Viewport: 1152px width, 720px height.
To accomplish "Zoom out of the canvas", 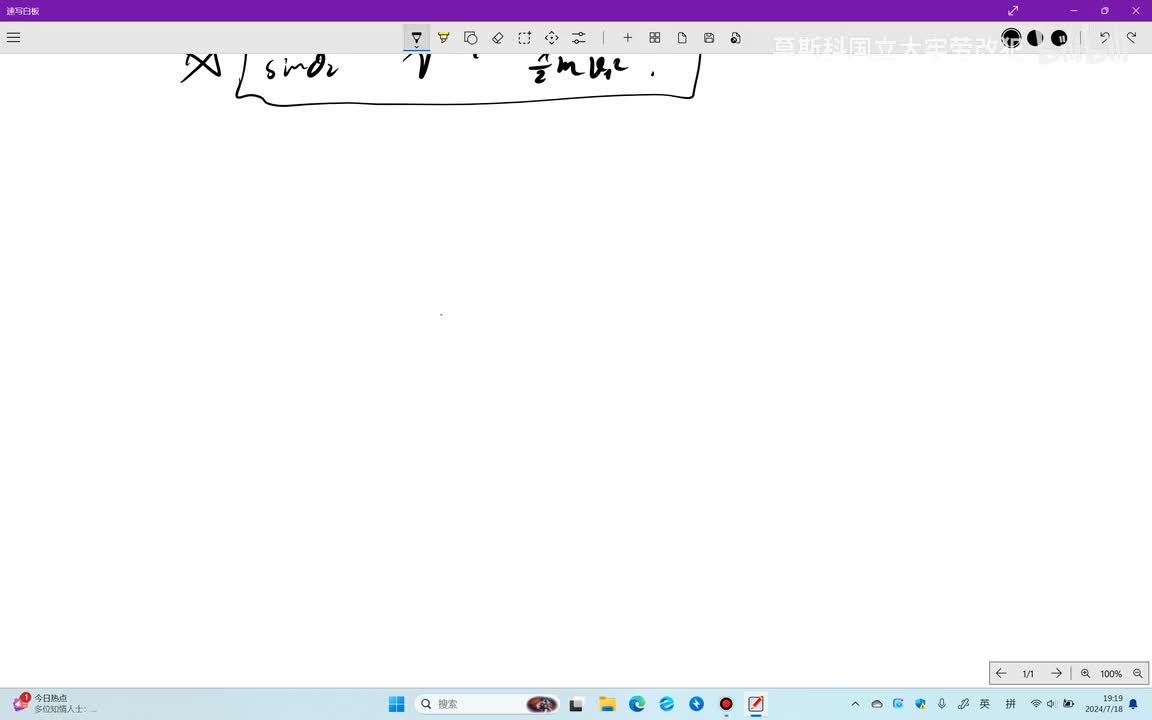I will click(x=1138, y=673).
